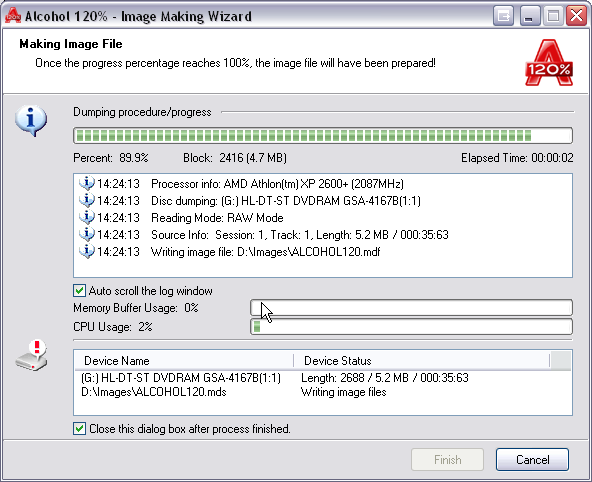Click info icon of Processor info log entry
592x482 pixels.
[x=86, y=183]
